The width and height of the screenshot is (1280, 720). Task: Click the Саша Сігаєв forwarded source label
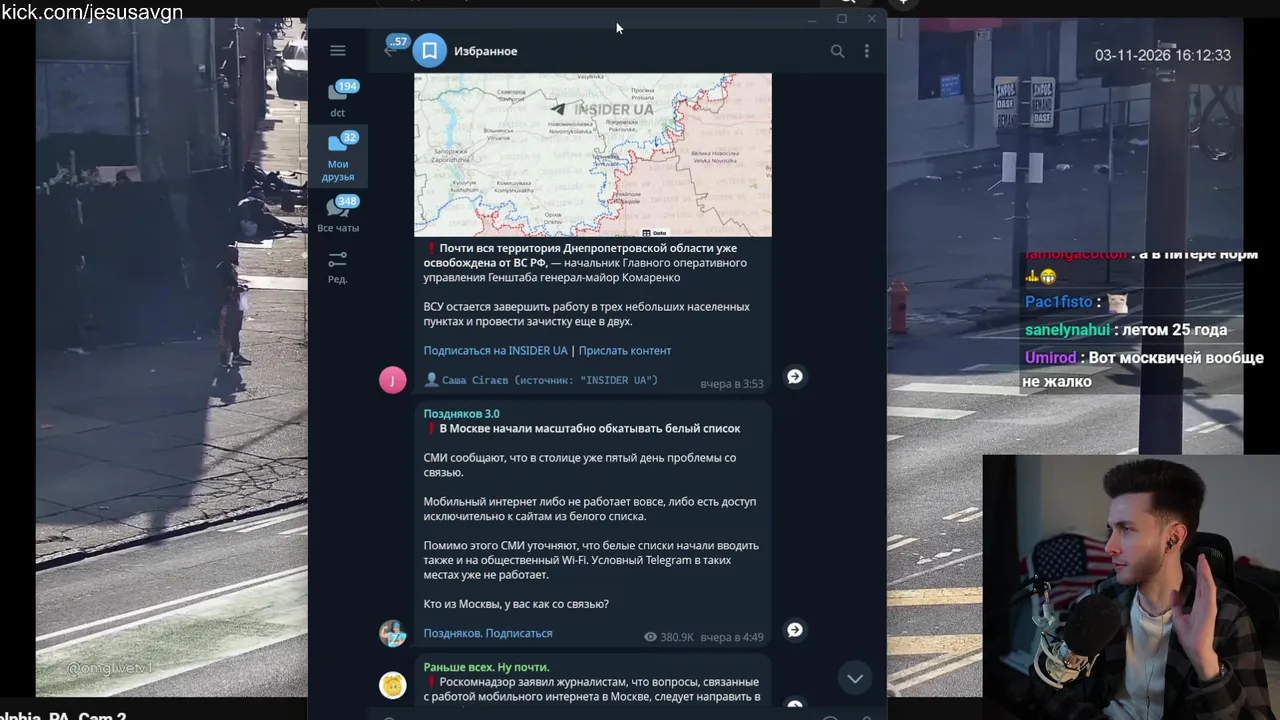(x=541, y=381)
